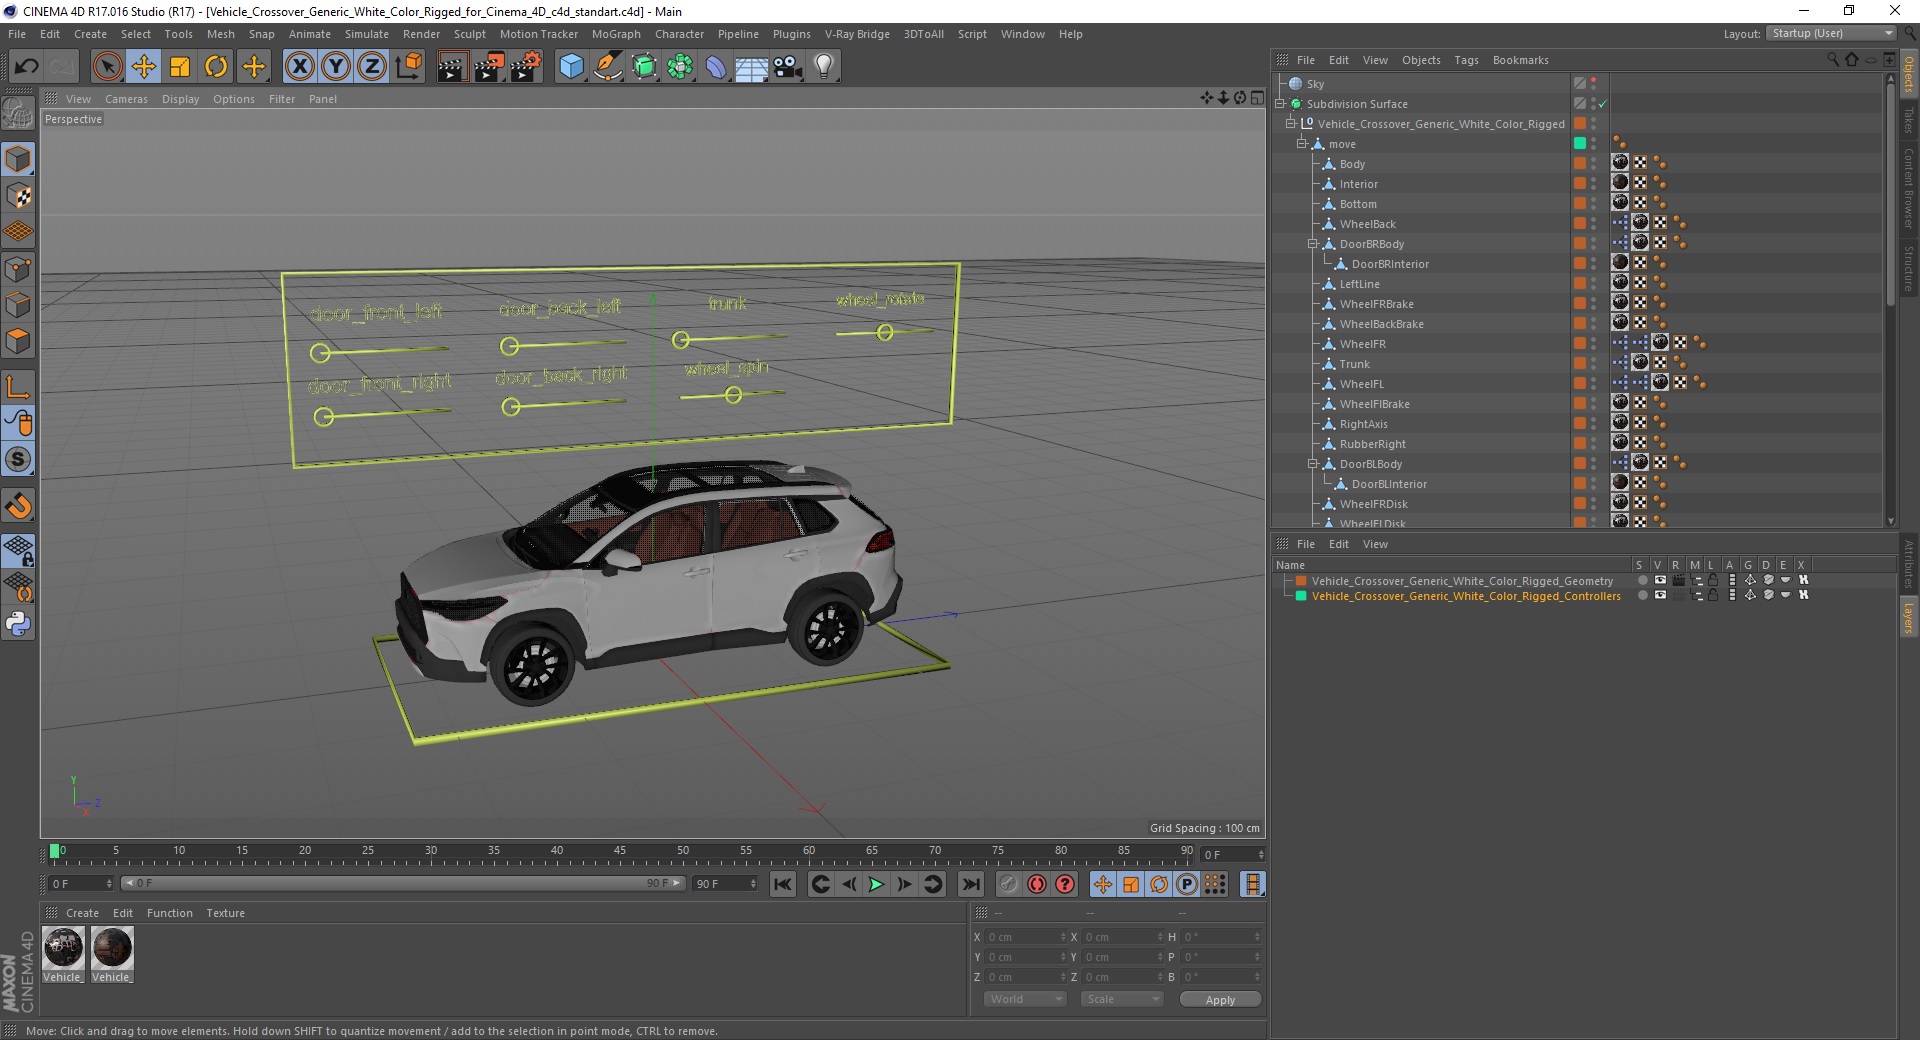1920x1040 pixels.
Task: Select the Live Selection tool
Action: pyautogui.click(x=107, y=67)
